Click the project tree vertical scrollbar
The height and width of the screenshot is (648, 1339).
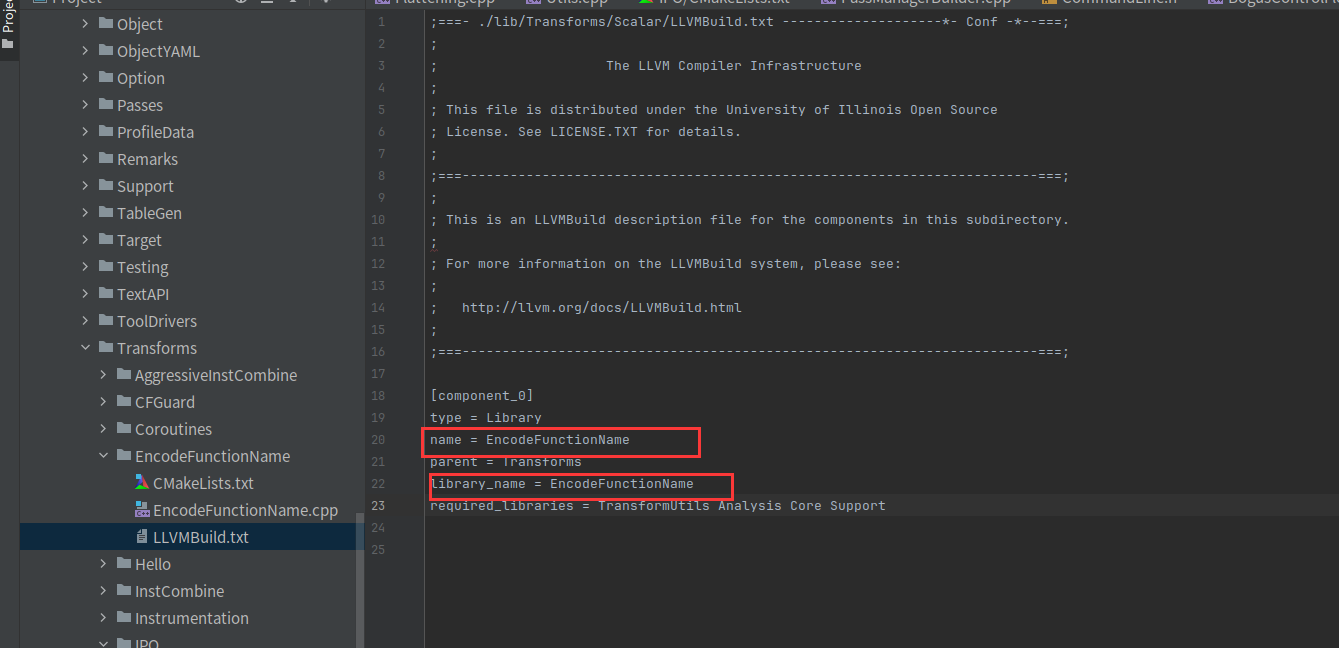click(359, 580)
